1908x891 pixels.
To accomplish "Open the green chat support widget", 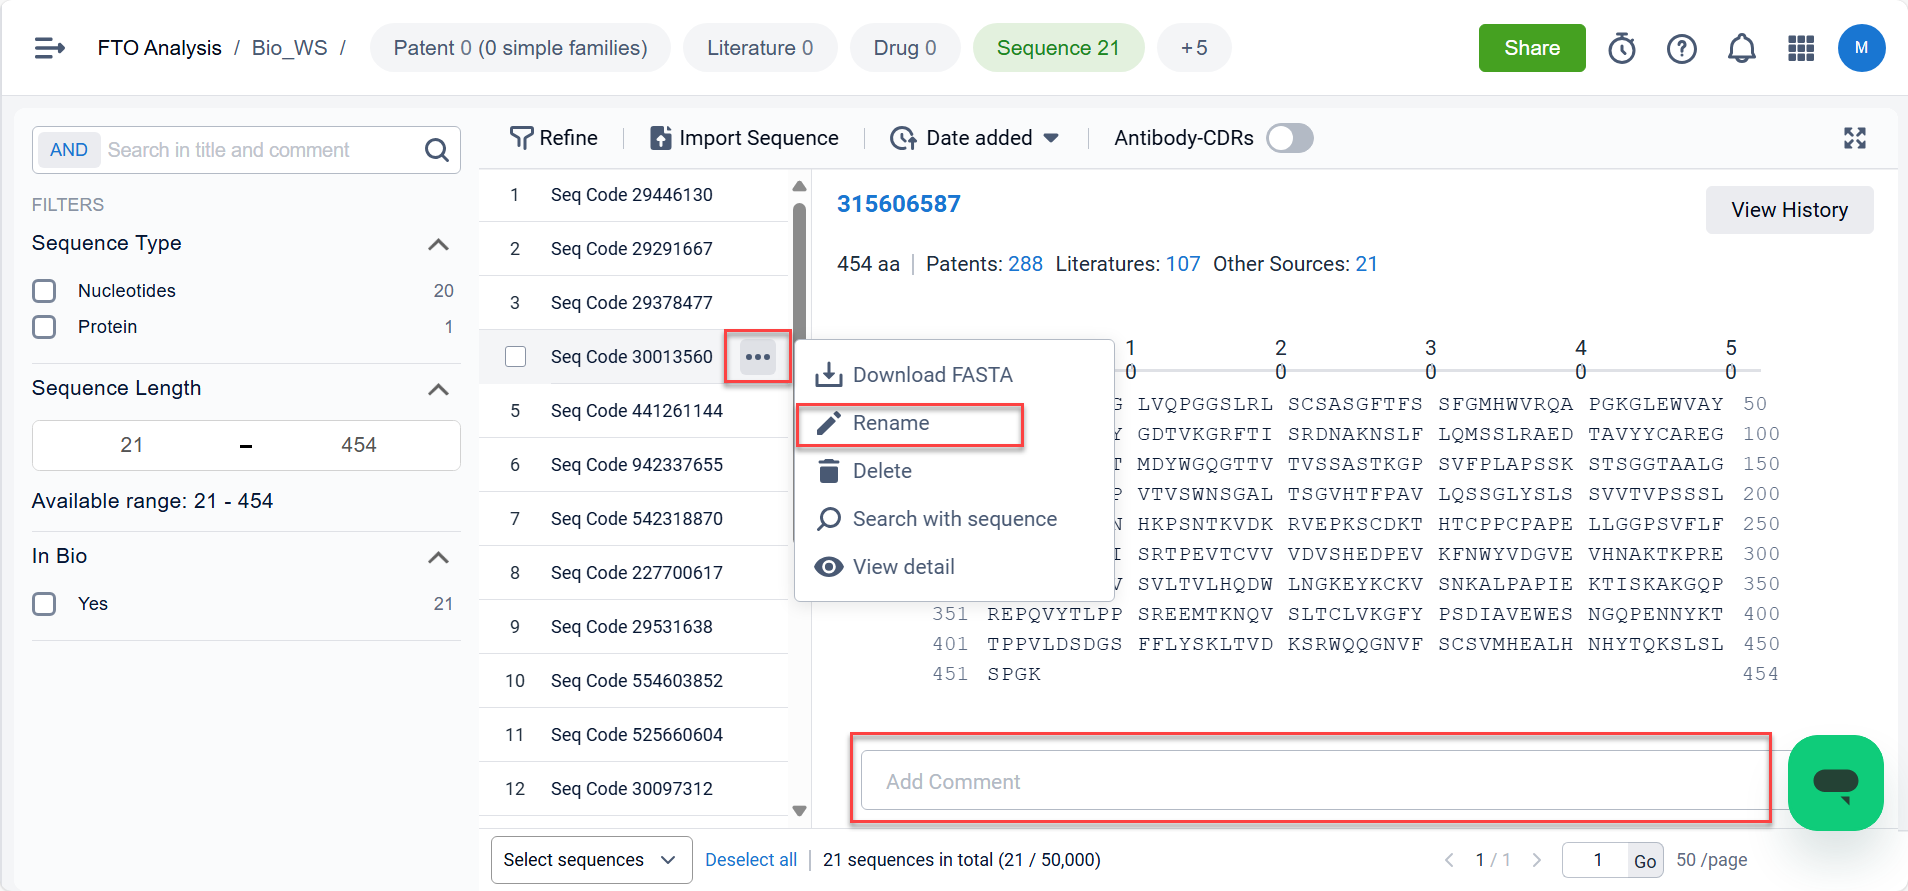I will point(1834,782).
